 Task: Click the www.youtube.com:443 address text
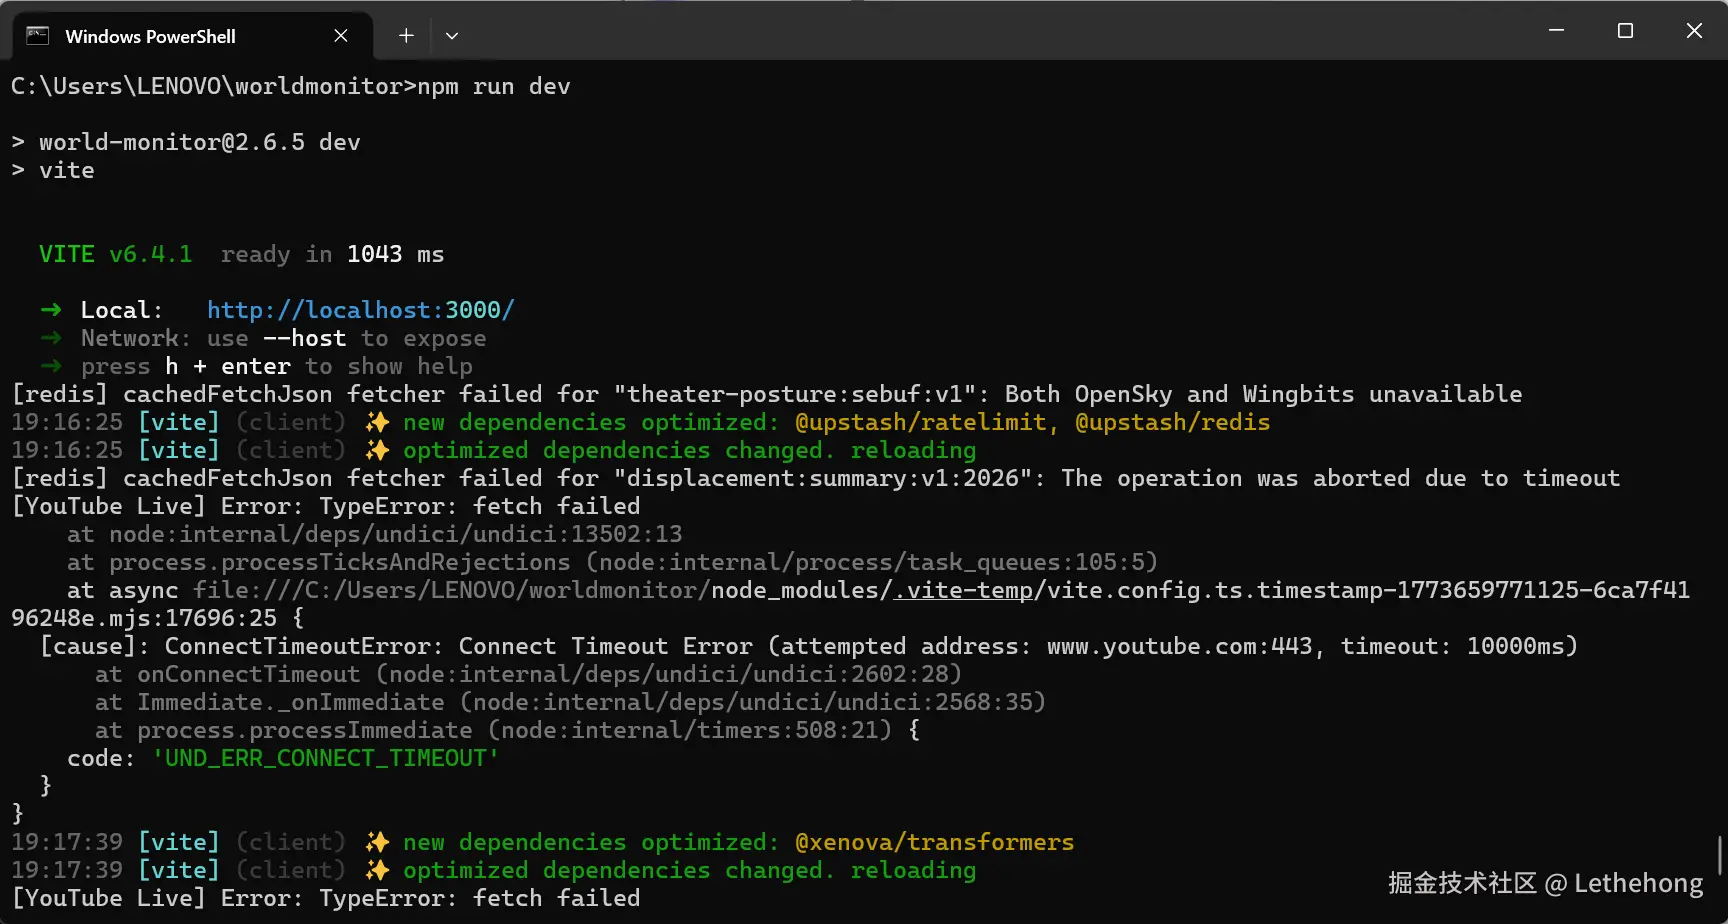click(1179, 646)
